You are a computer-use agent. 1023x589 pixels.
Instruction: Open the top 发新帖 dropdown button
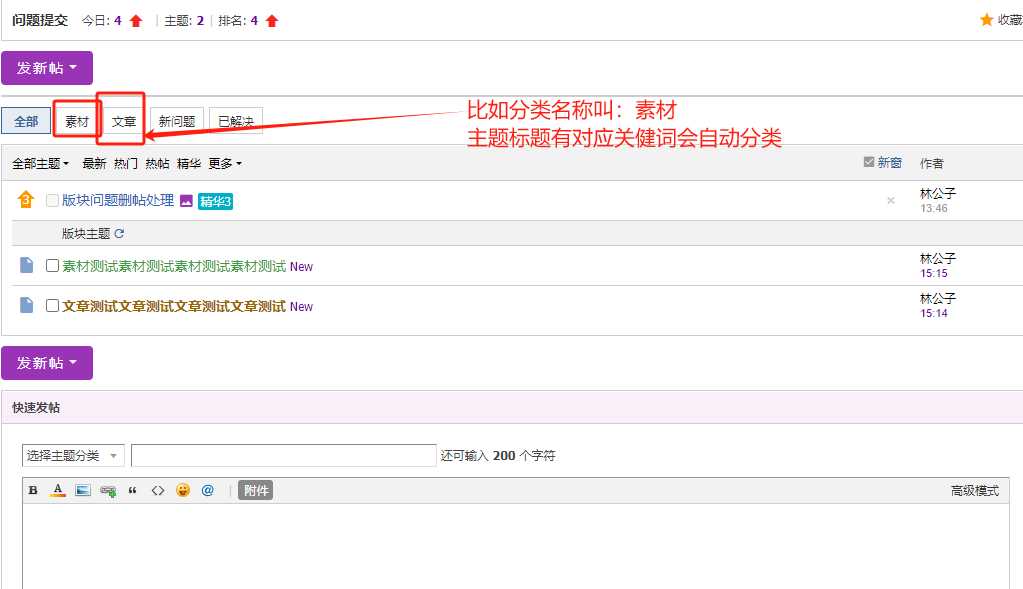click(47, 68)
